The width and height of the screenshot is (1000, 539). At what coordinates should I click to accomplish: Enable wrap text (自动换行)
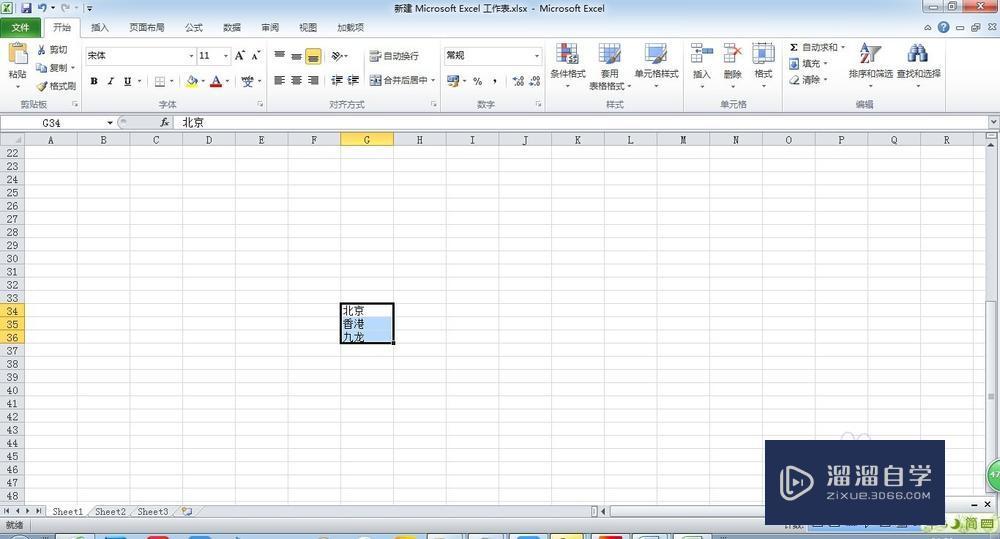[394, 56]
